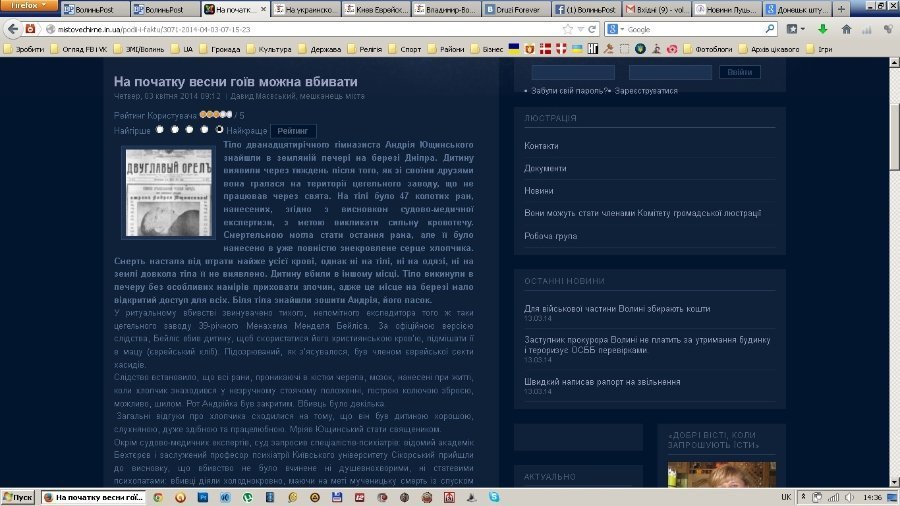Expand the address bar history dropdown arrow
This screenshot has width=900, height=506.
coord(580,30)
